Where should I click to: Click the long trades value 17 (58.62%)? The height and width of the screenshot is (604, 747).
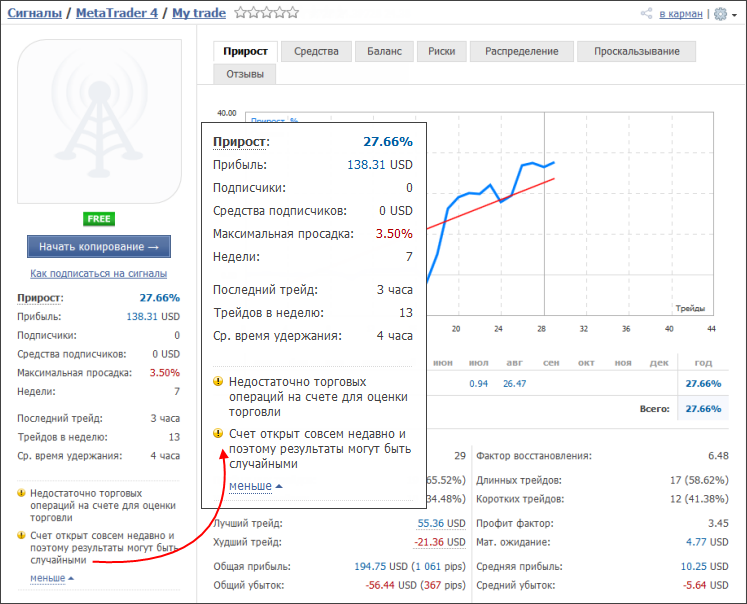[699, 480]
